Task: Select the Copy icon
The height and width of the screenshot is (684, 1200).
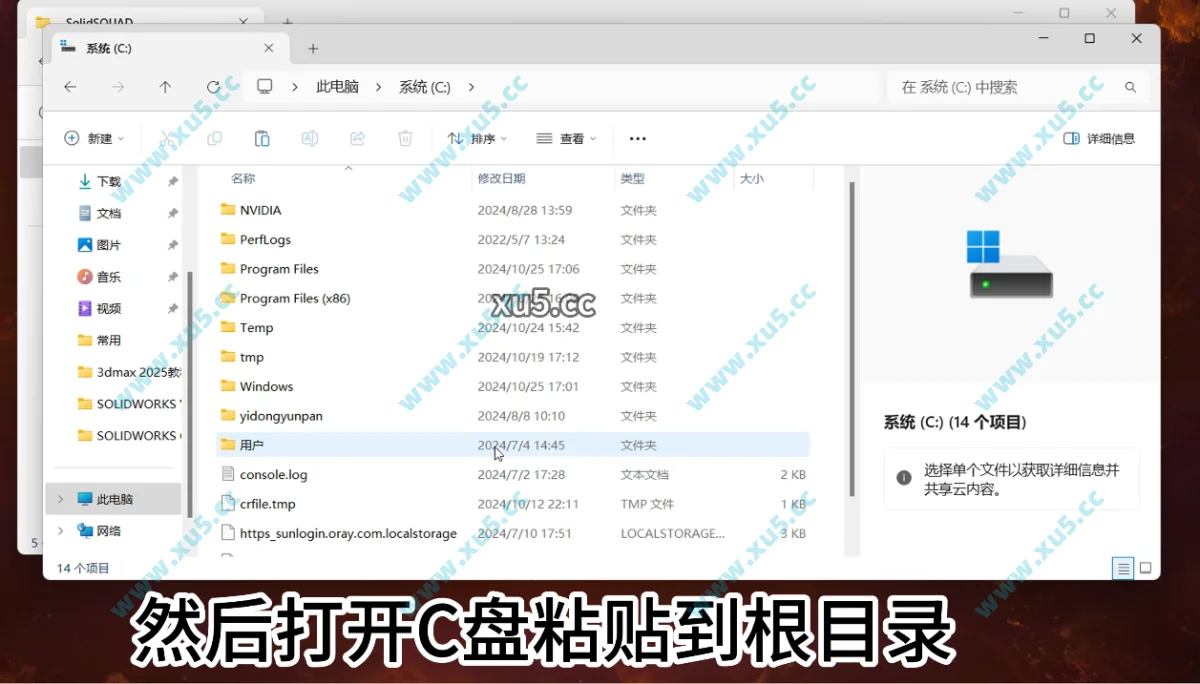Action: click(214, 138)
